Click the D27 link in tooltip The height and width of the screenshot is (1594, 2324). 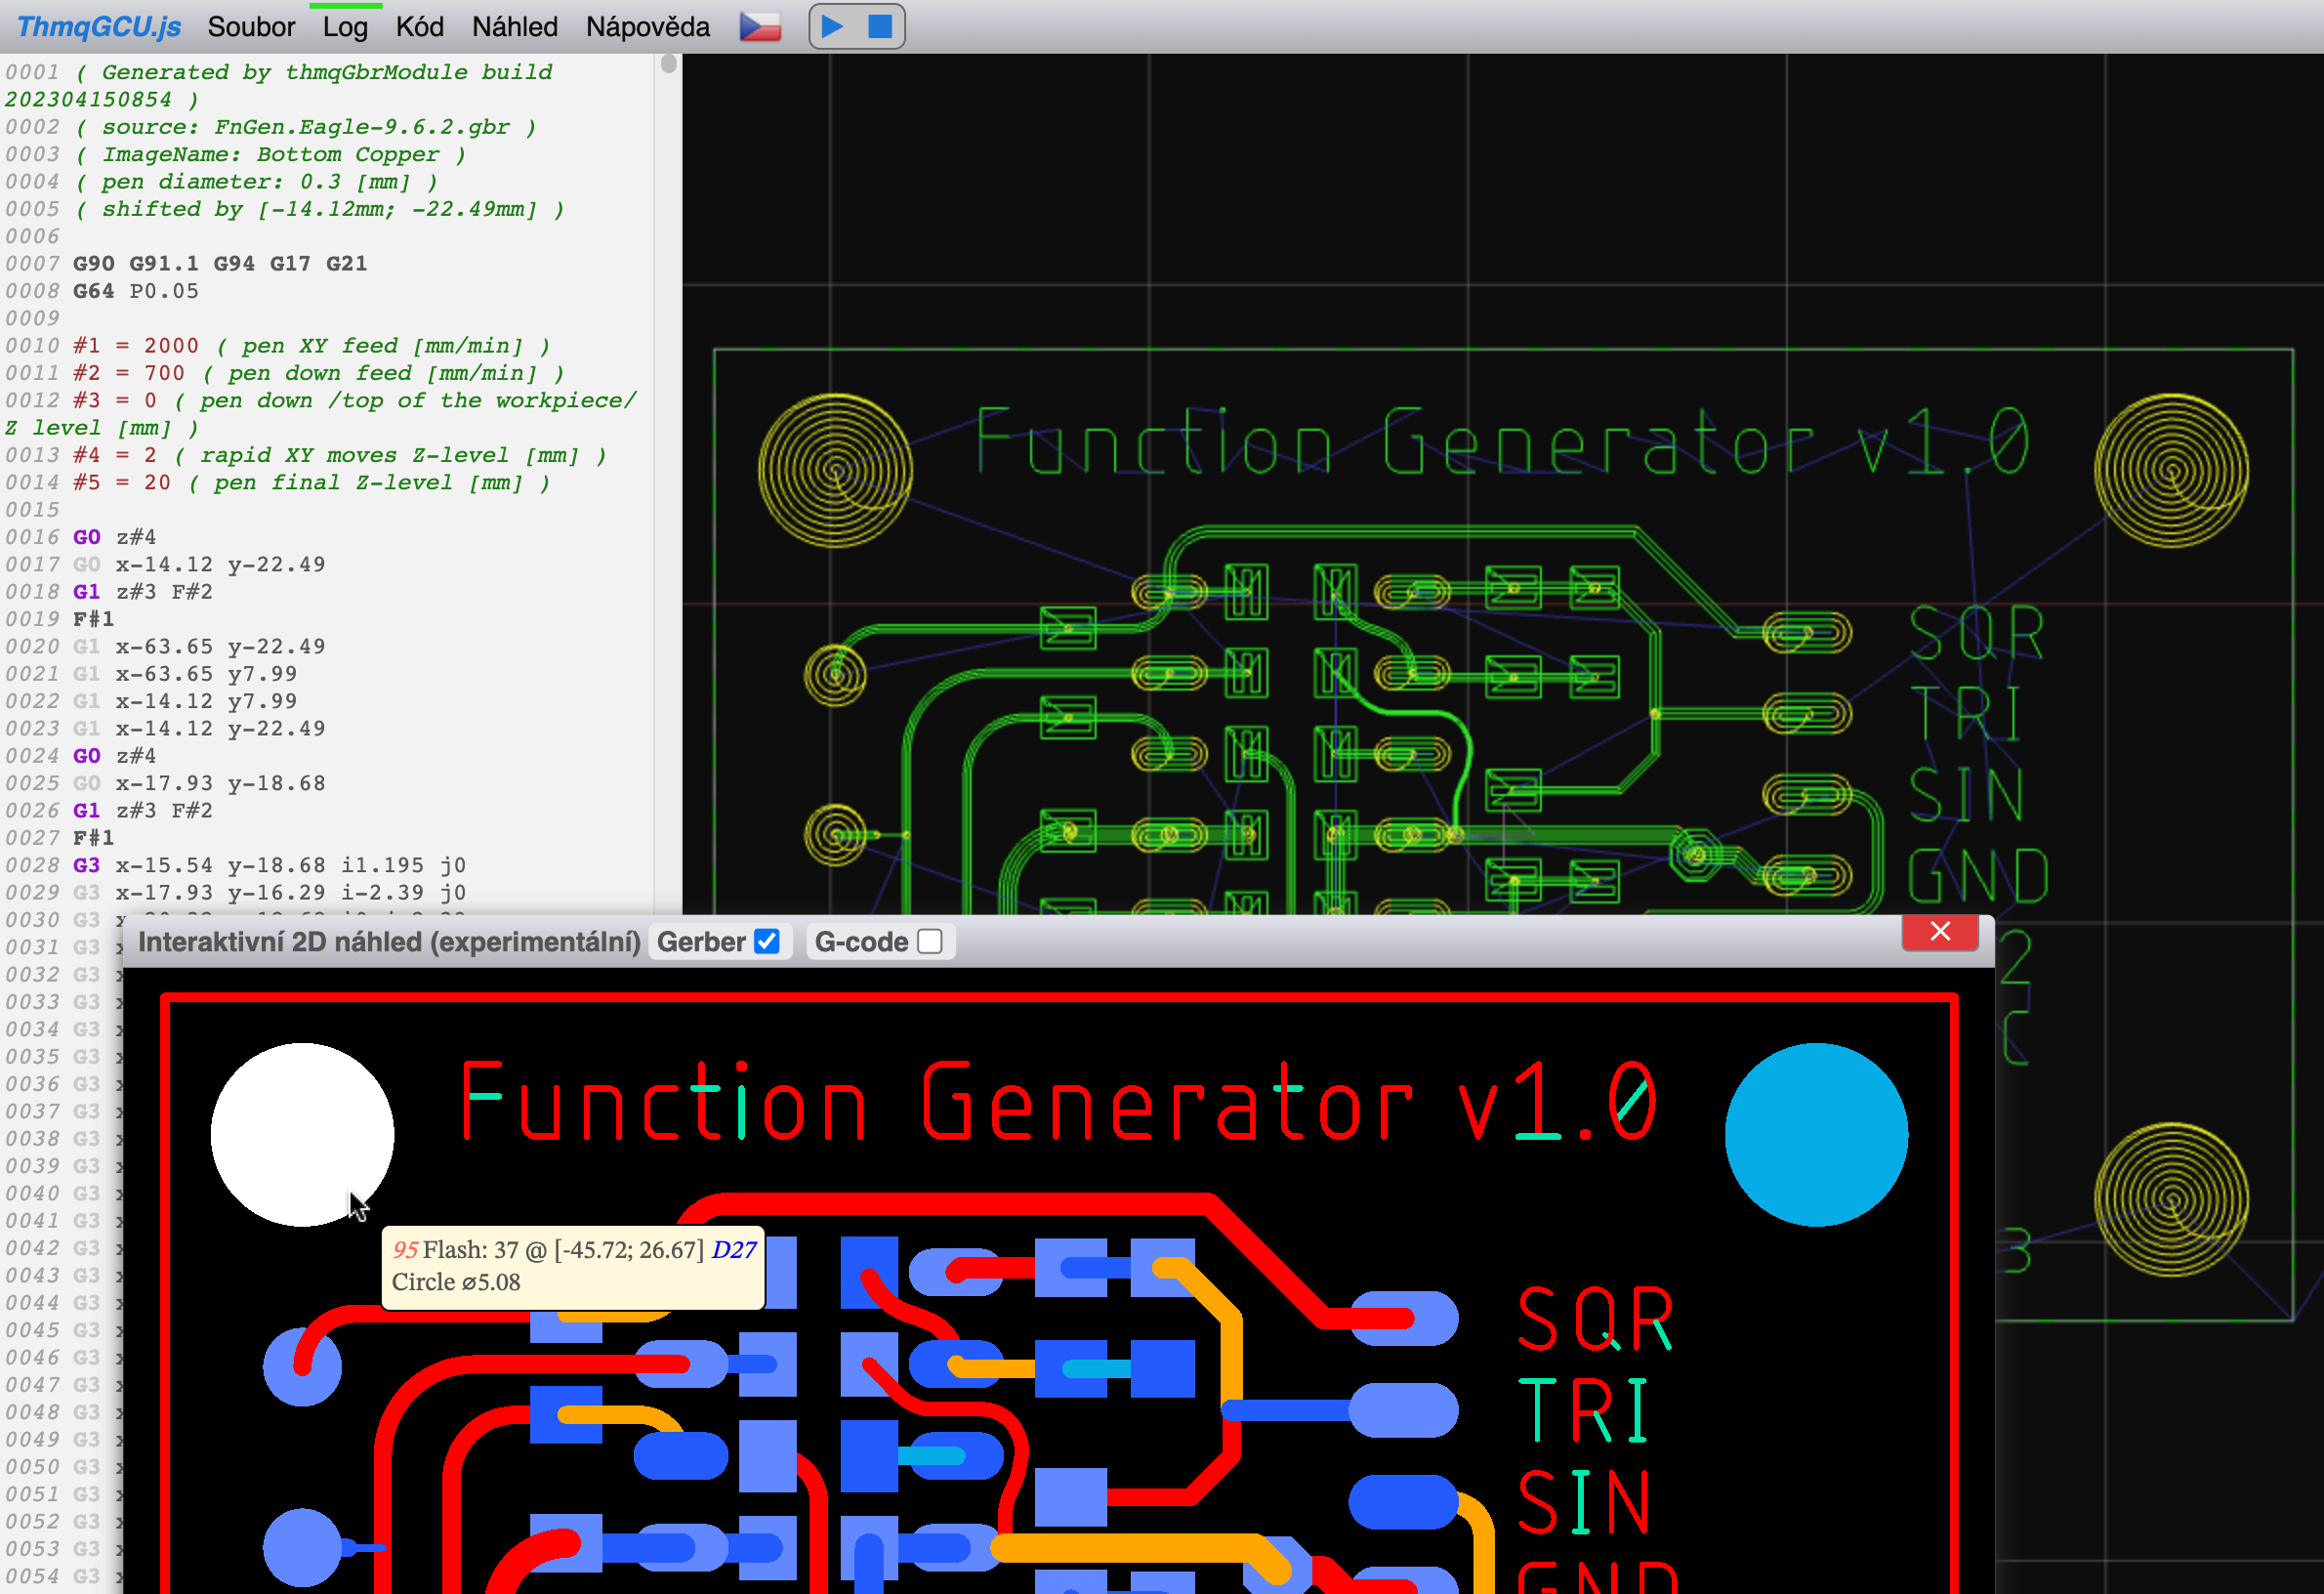tap(733, 1250)
